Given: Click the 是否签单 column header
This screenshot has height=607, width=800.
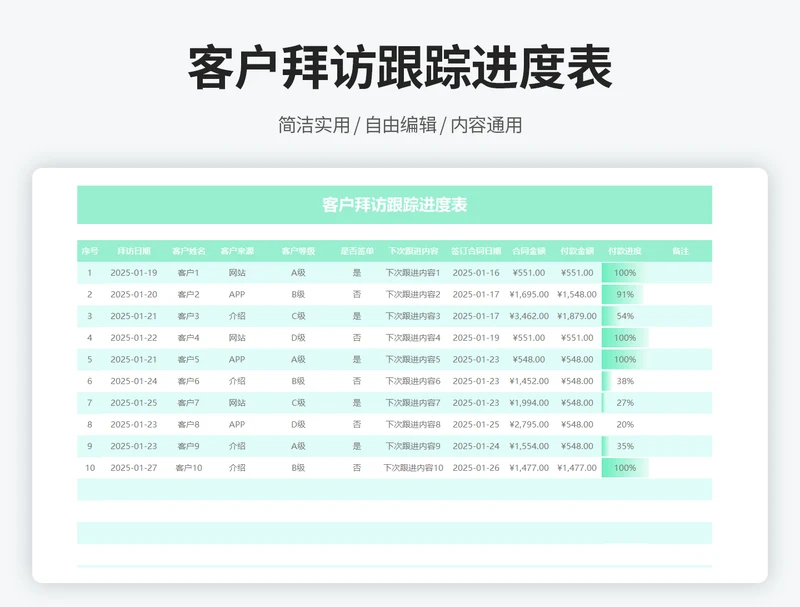Looking at the screenshot, I should click(x=357, y=251).
